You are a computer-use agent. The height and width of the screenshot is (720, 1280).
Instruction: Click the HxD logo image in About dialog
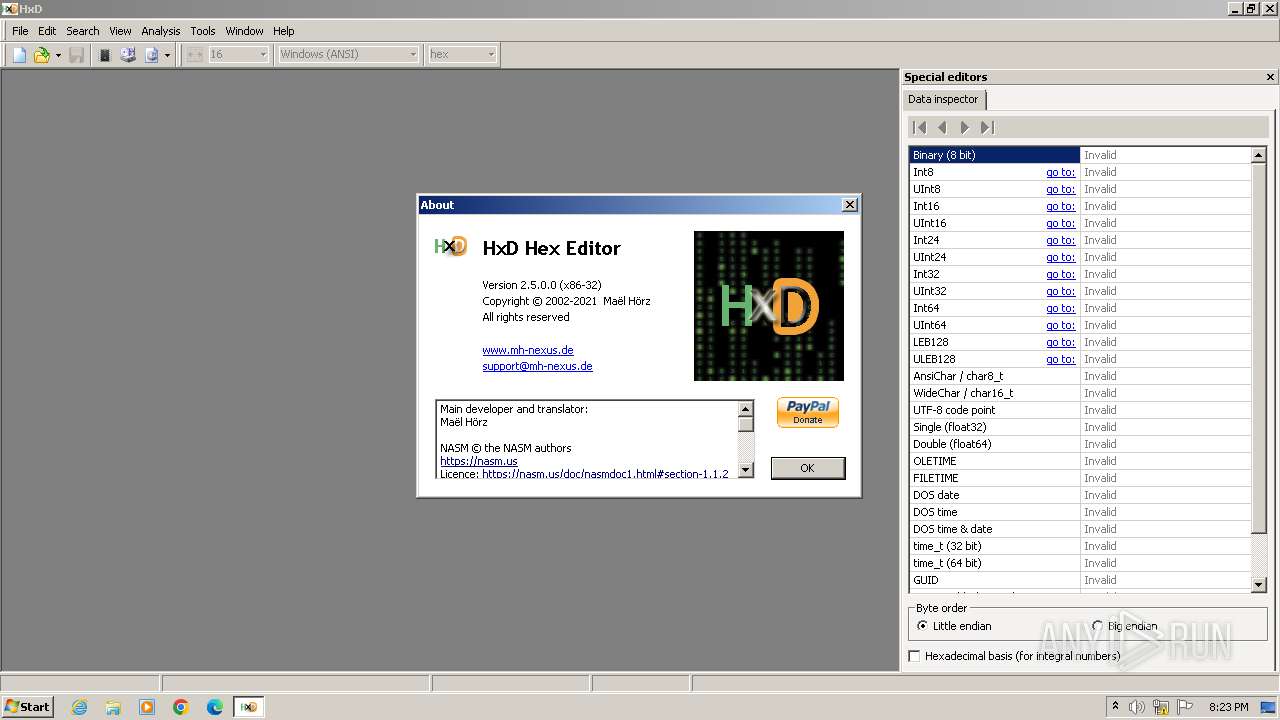pos(769,306)
